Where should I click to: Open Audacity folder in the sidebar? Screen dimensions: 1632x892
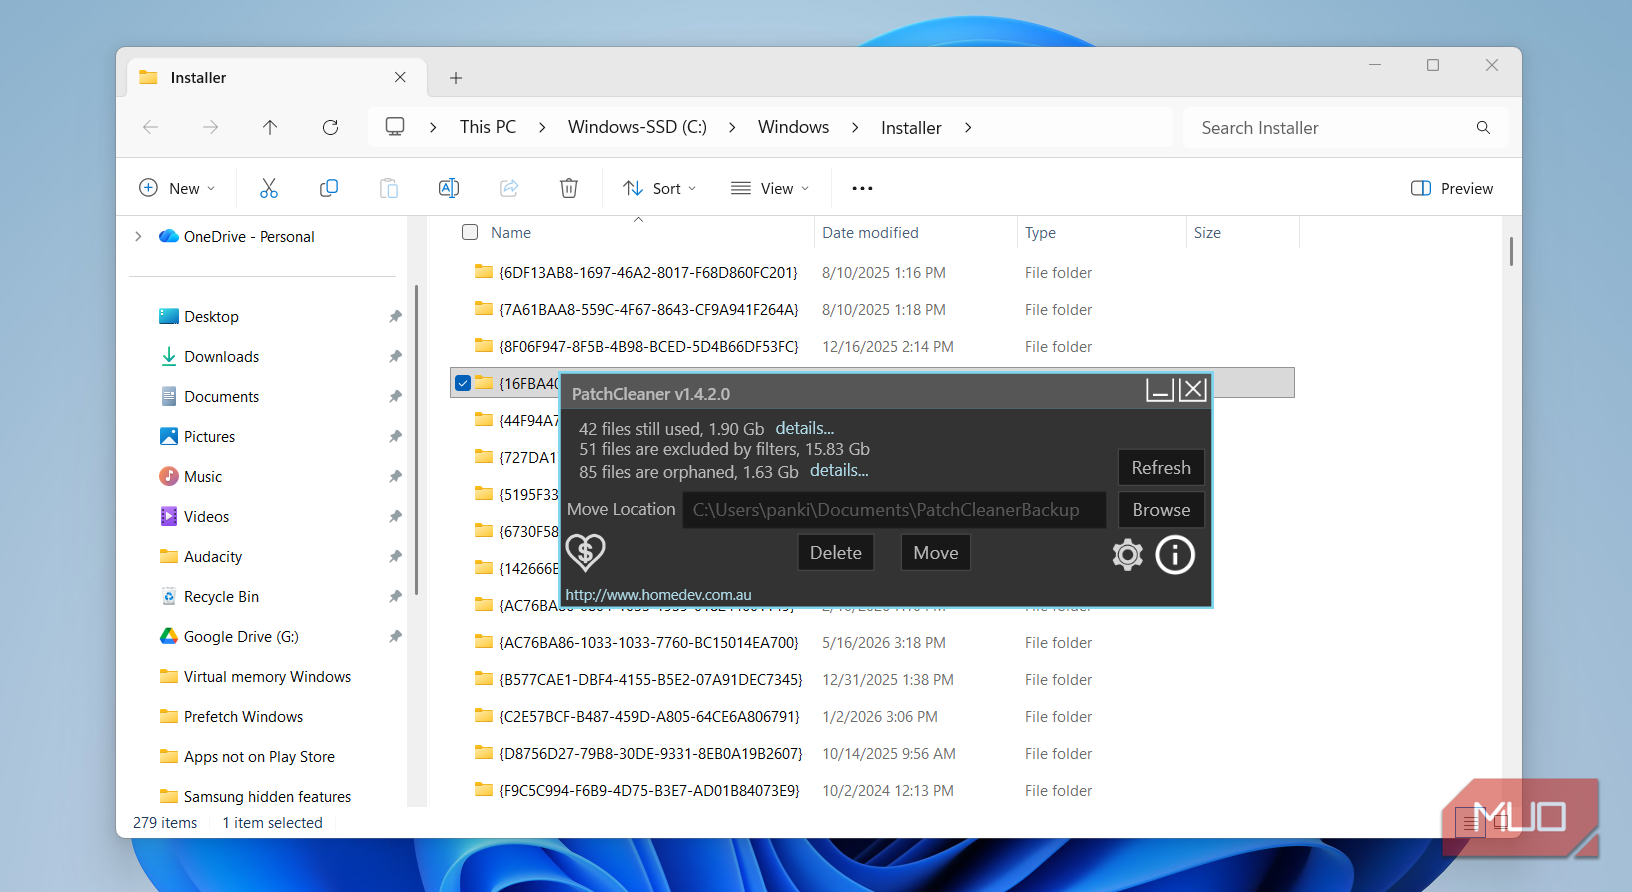[212, 556]
